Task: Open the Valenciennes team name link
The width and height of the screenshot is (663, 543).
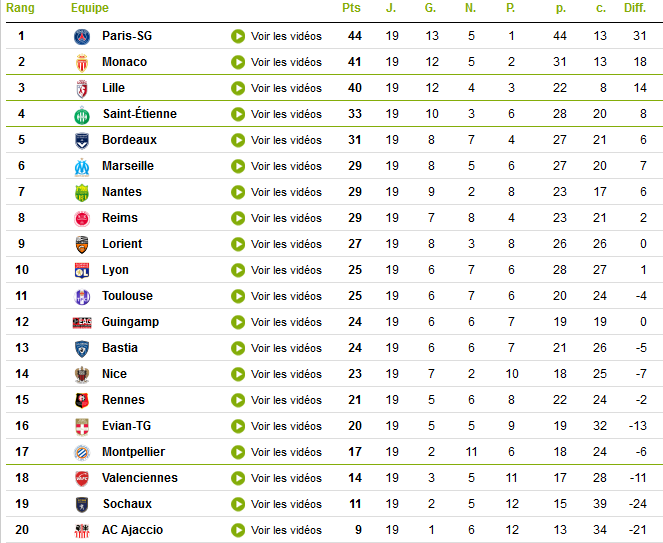Action: click(x=140, y=478)
